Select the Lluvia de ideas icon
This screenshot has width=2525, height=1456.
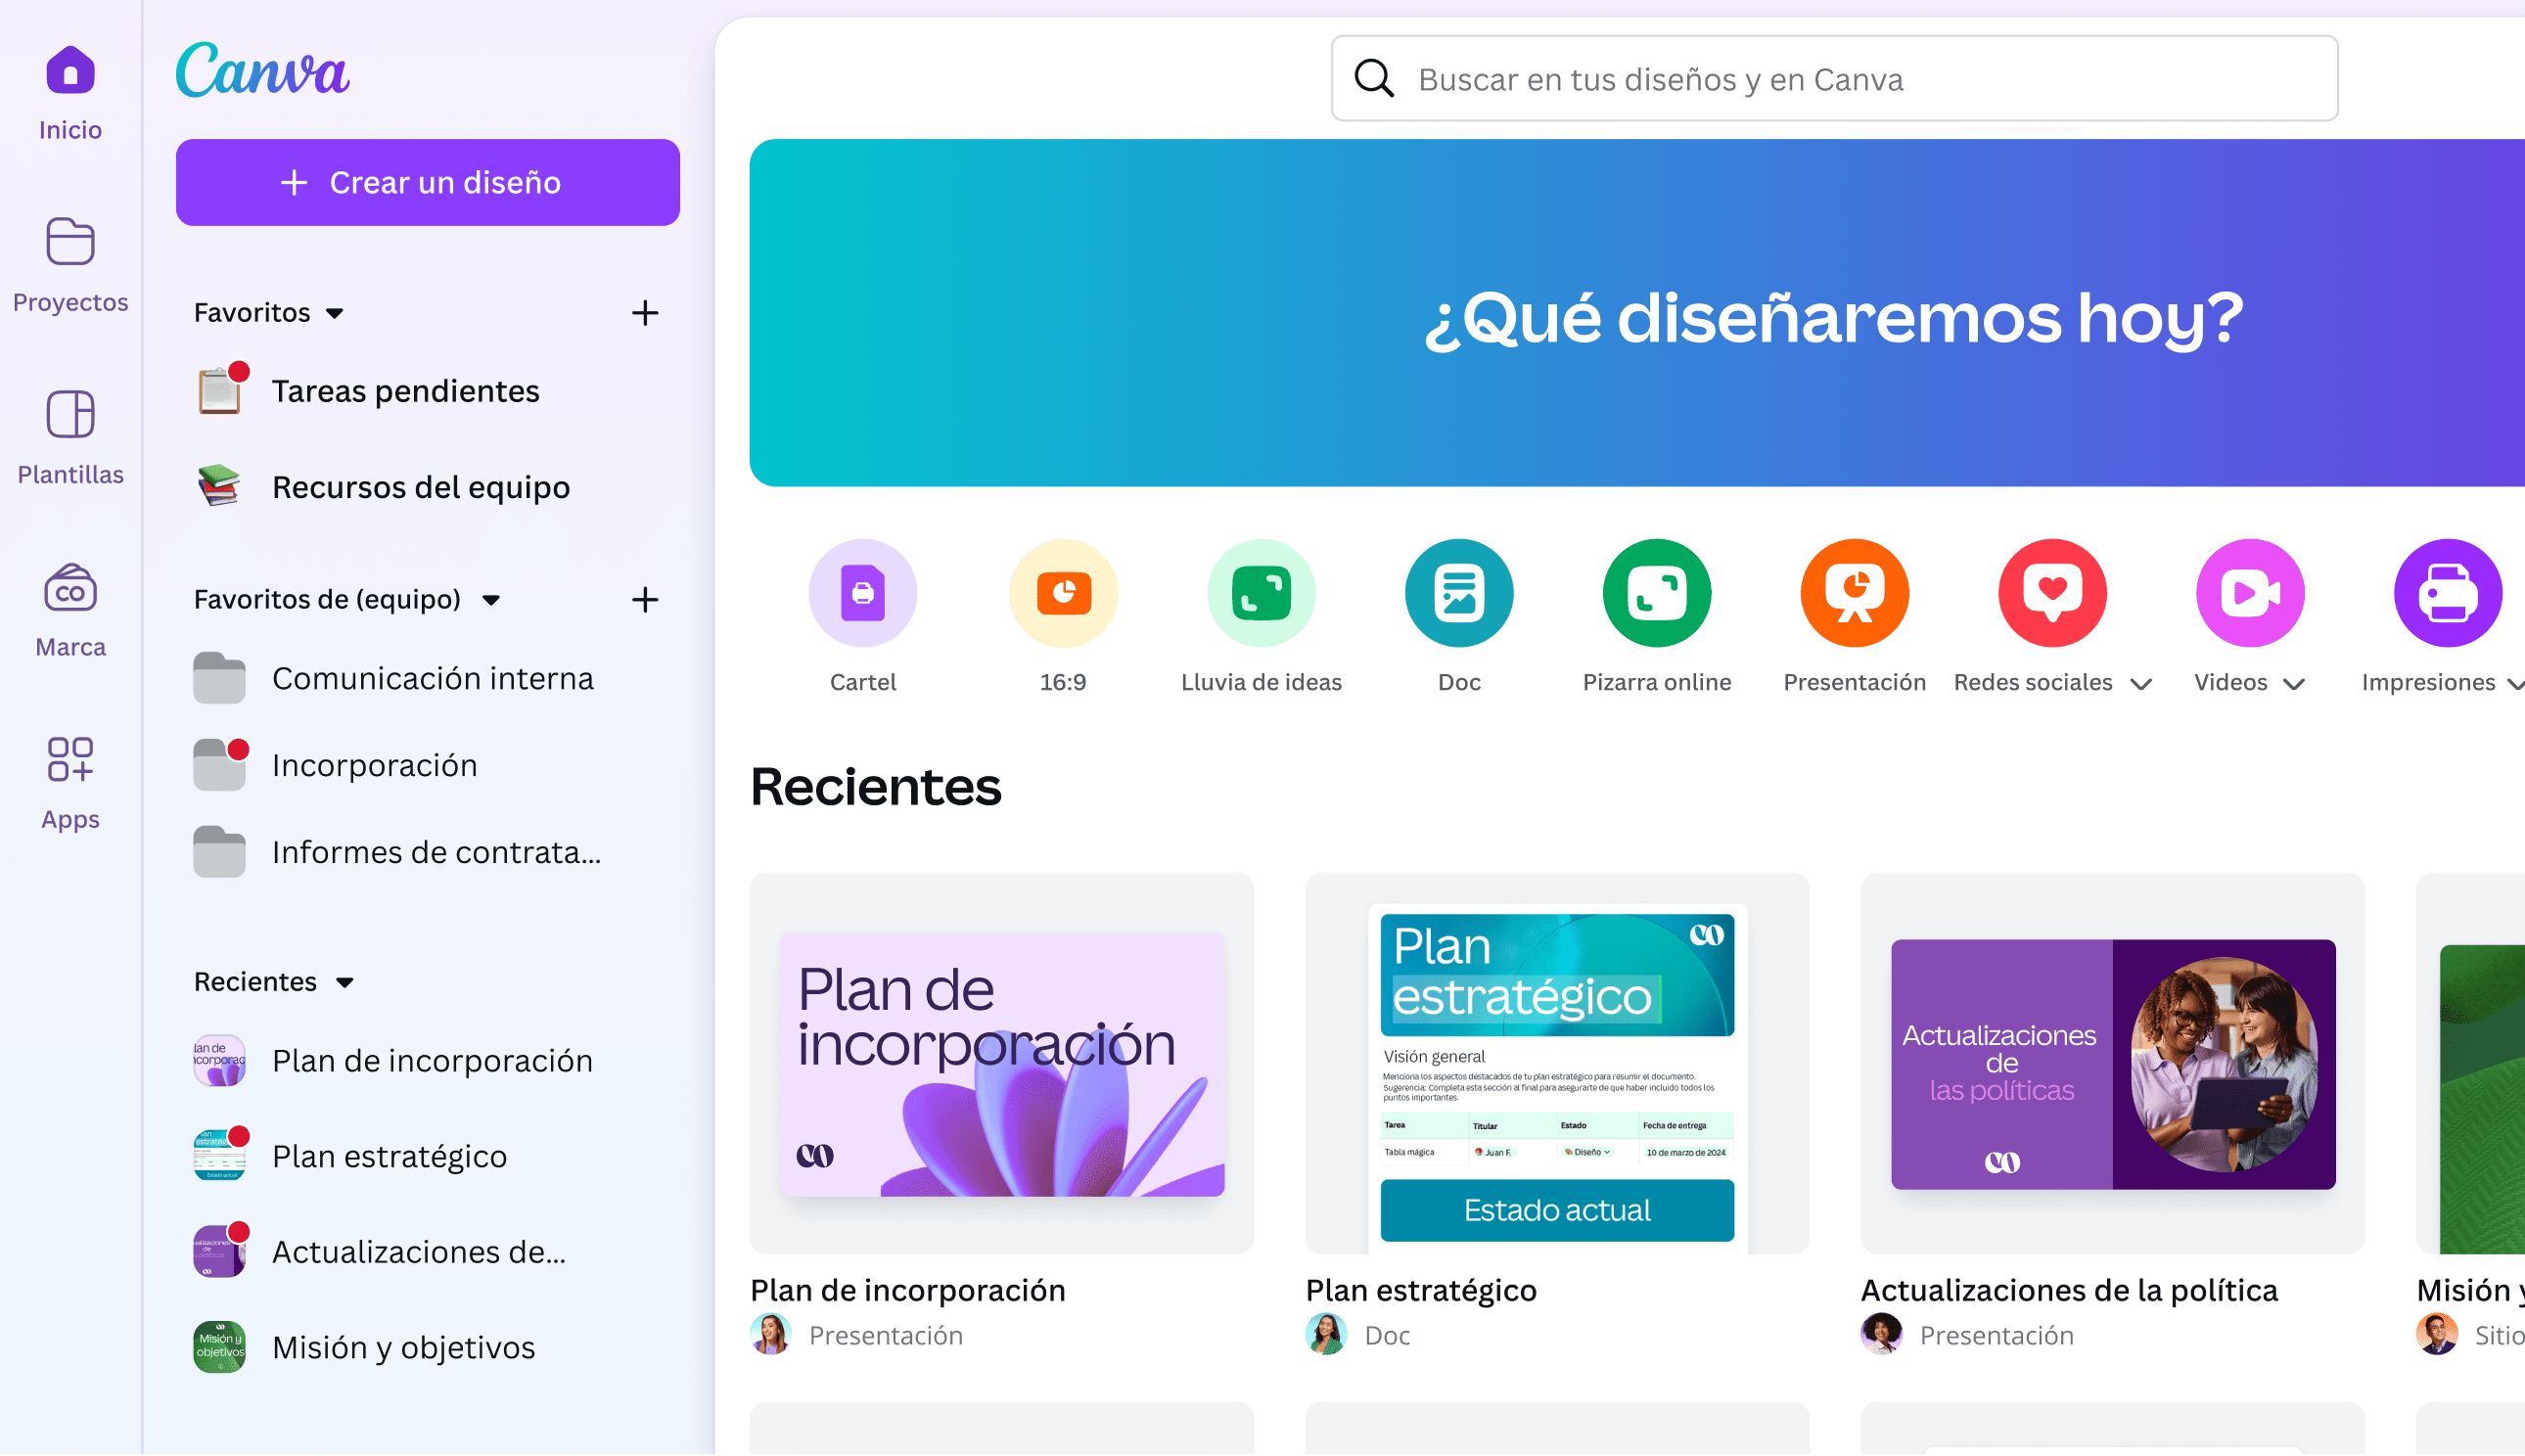click(1261, 593)
